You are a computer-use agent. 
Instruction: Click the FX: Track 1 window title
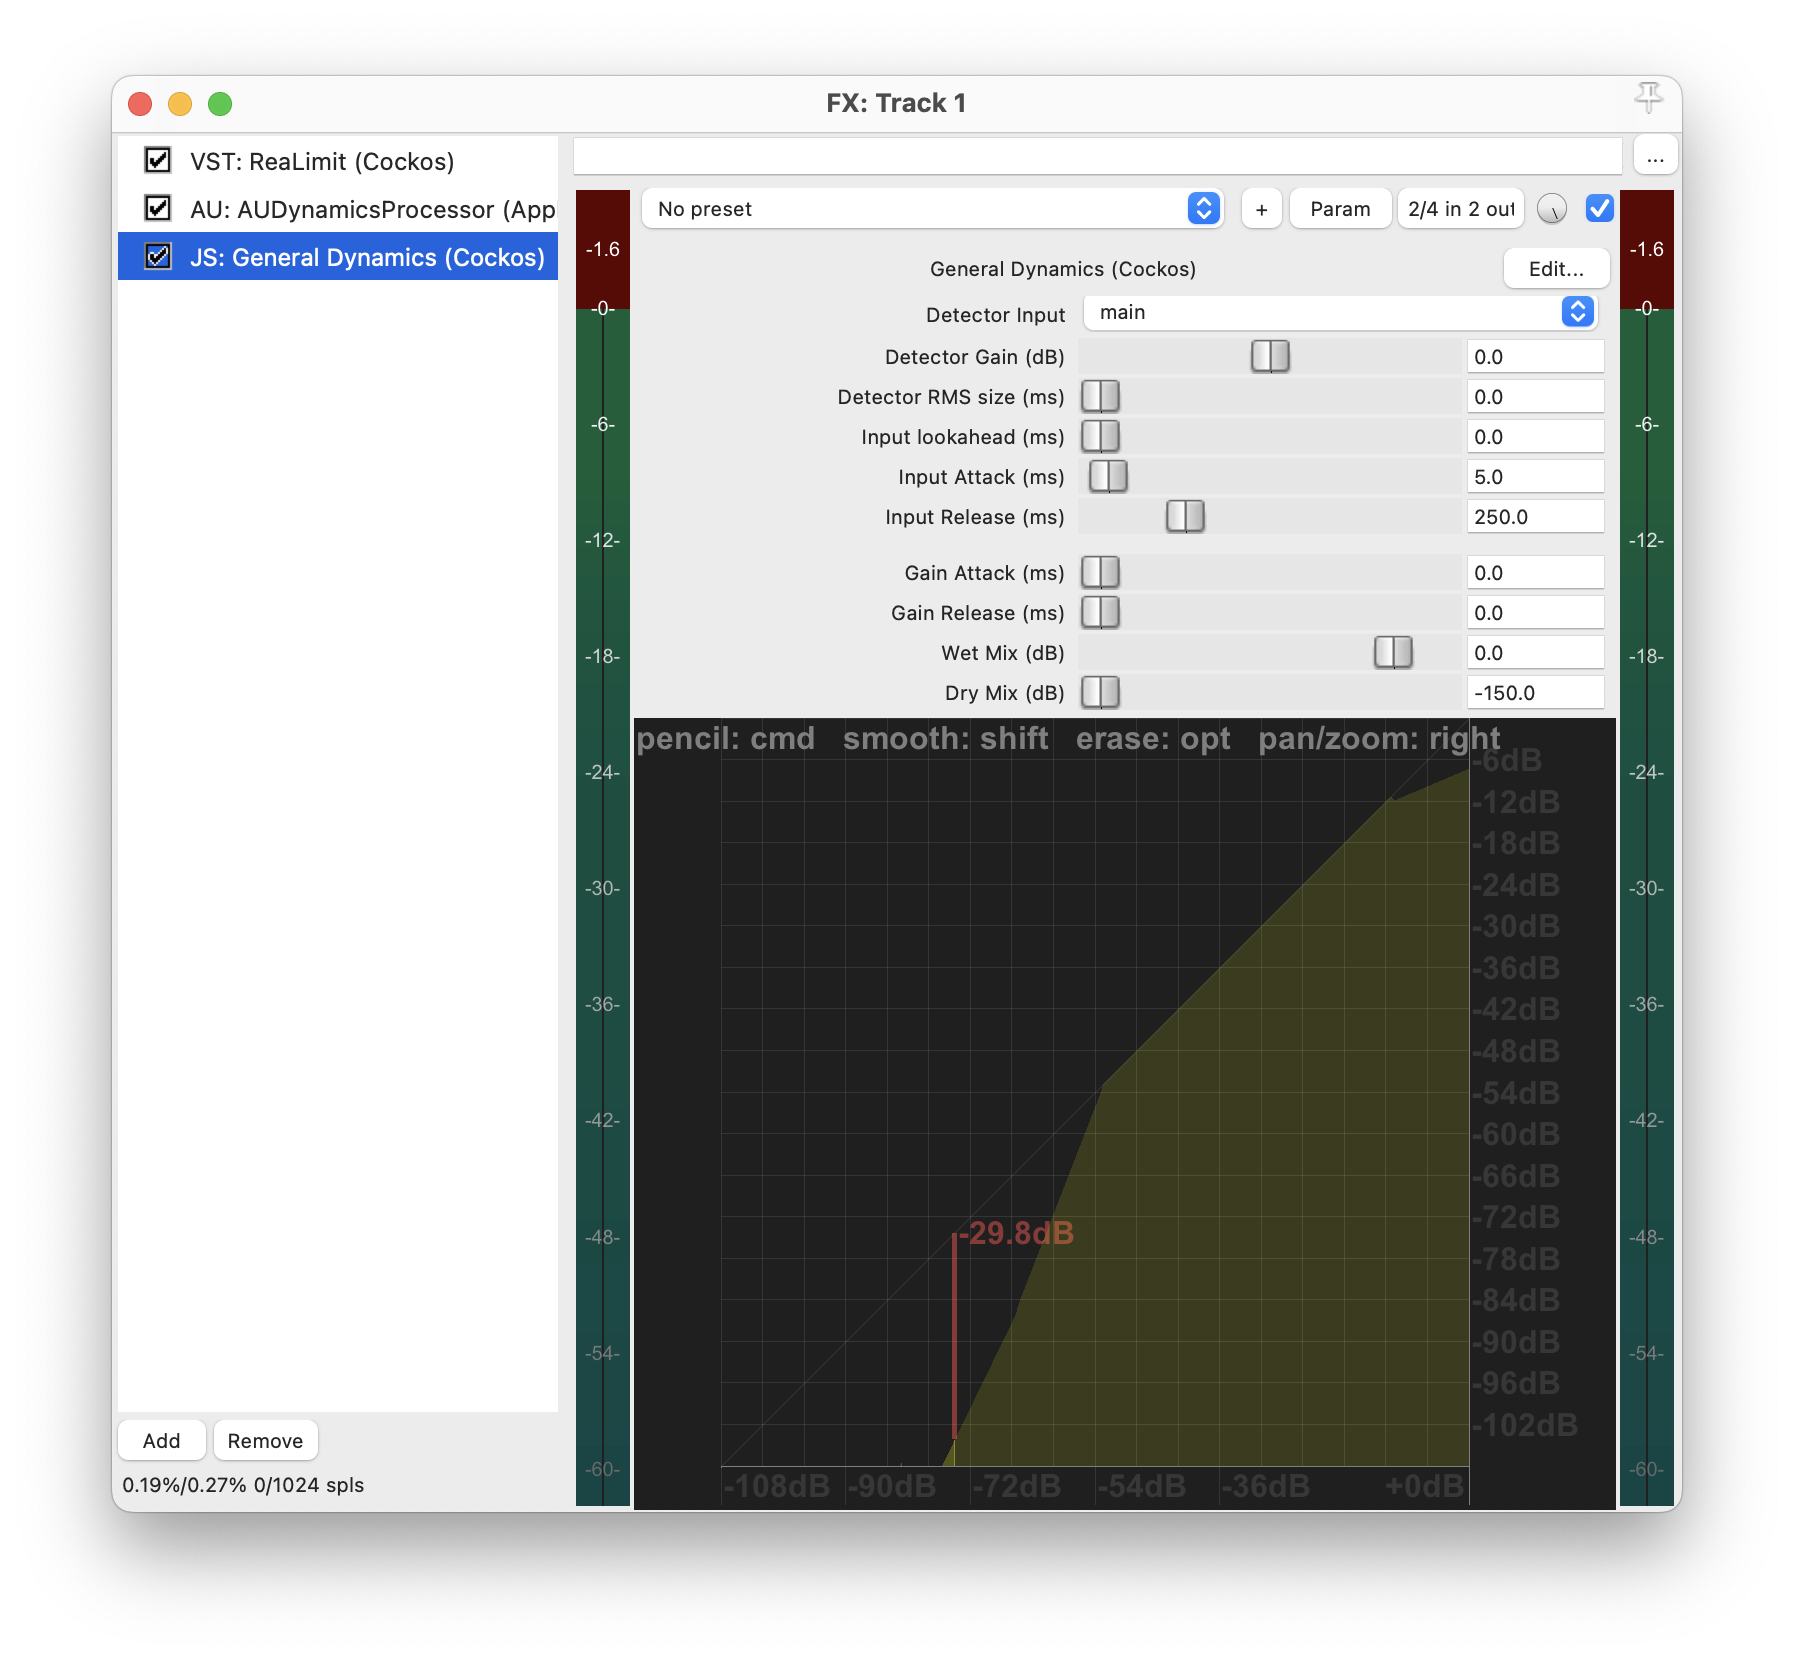click(x=896, y=103)
